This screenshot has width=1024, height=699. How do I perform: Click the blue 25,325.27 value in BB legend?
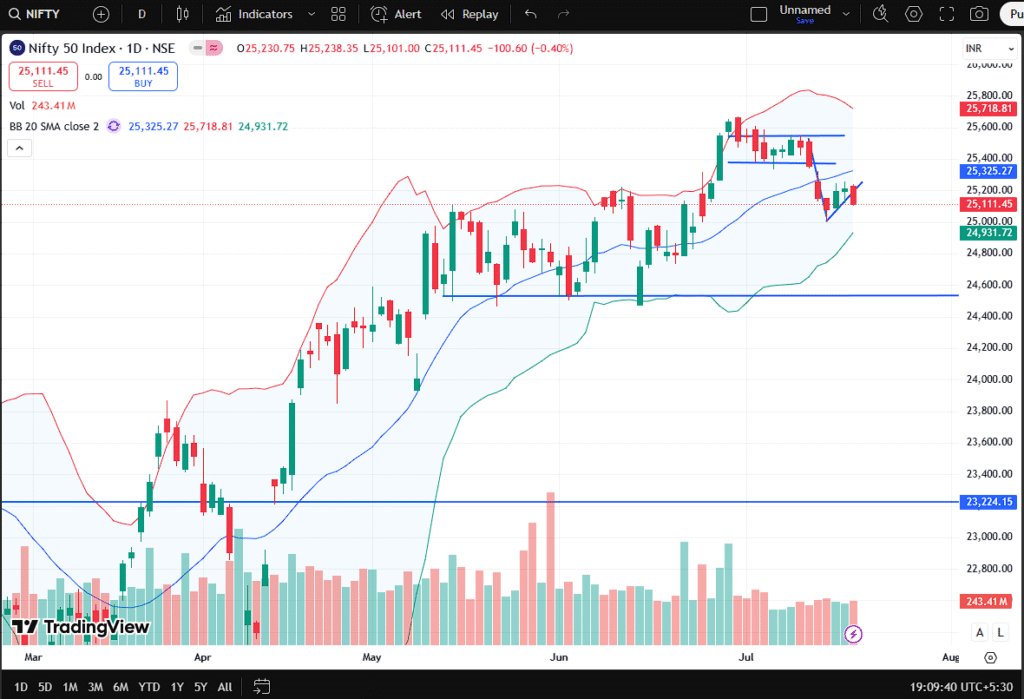coord(153,126)
